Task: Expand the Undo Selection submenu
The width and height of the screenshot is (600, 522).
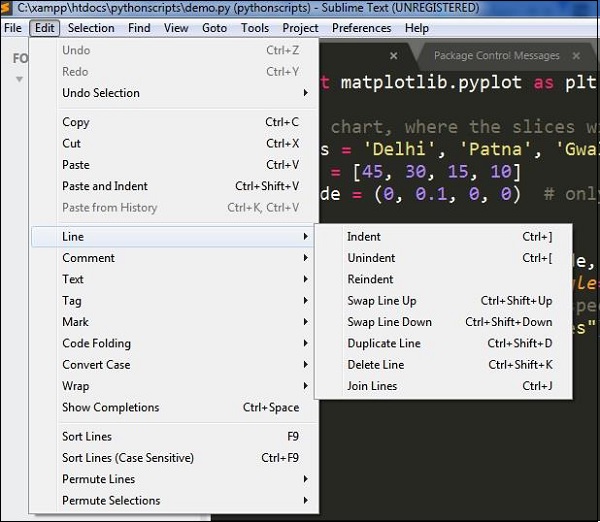Action: (x=174, y=93)
